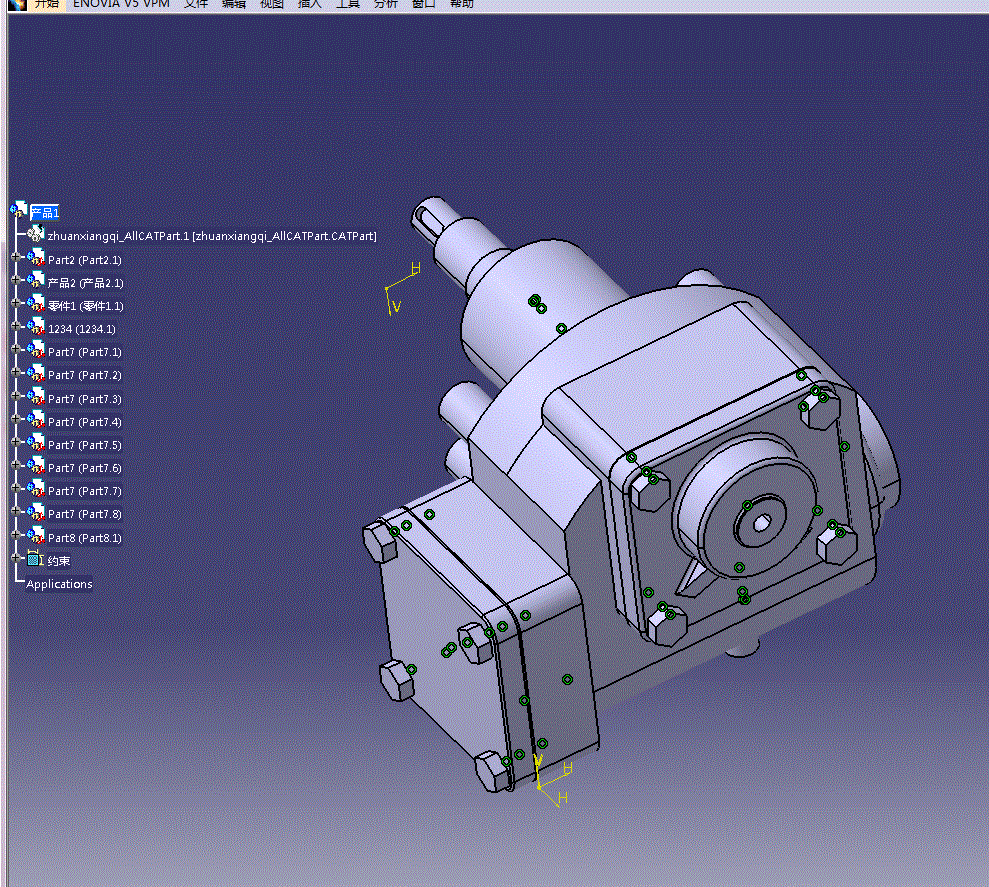
Task: Select the highlighted 产品1 label
Action: [45, 213]
